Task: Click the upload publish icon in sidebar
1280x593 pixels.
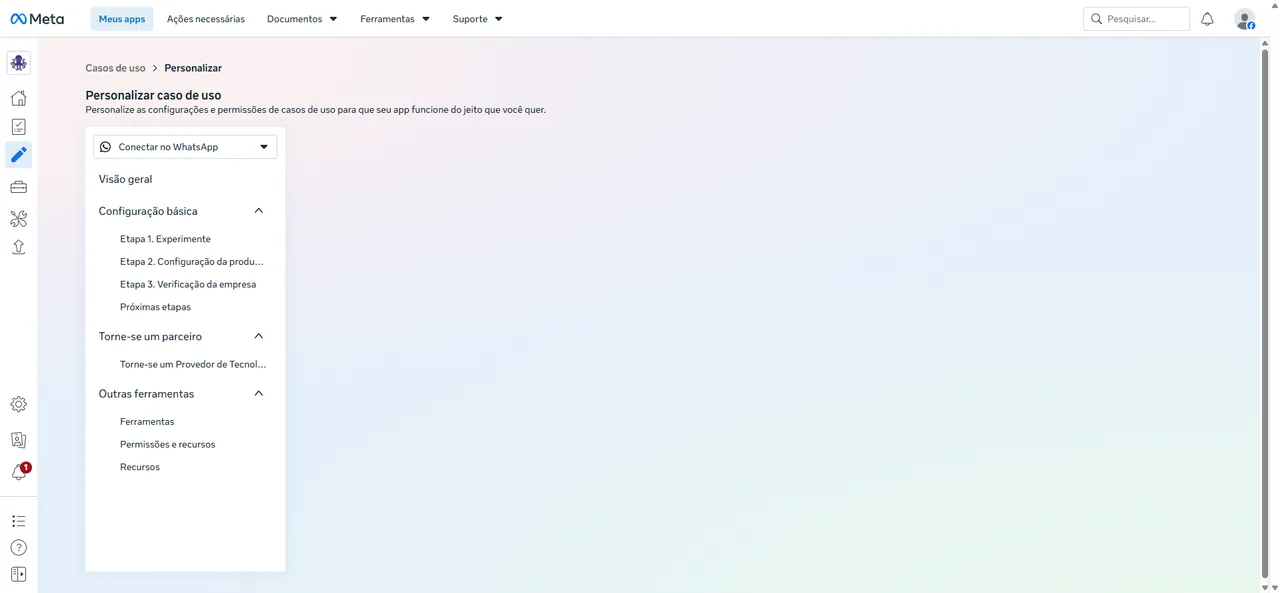Action: click(x=18, y=247)
